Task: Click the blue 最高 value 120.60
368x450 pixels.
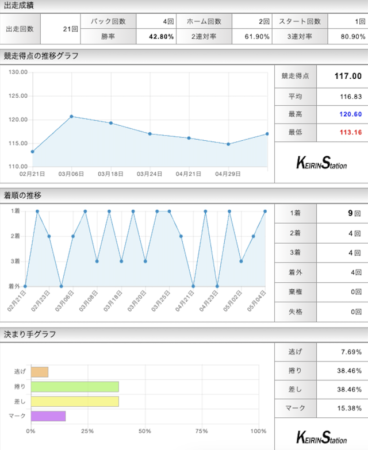Action: pos(350,114)
